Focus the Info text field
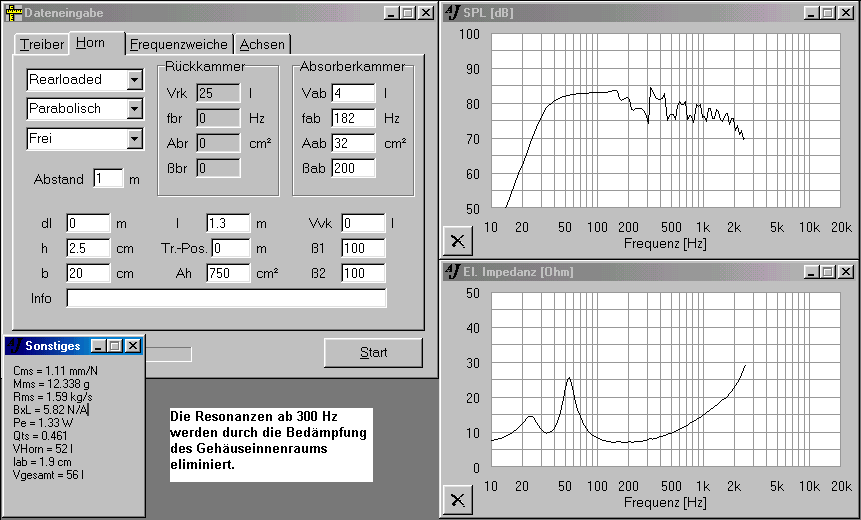 click(226, 298)
